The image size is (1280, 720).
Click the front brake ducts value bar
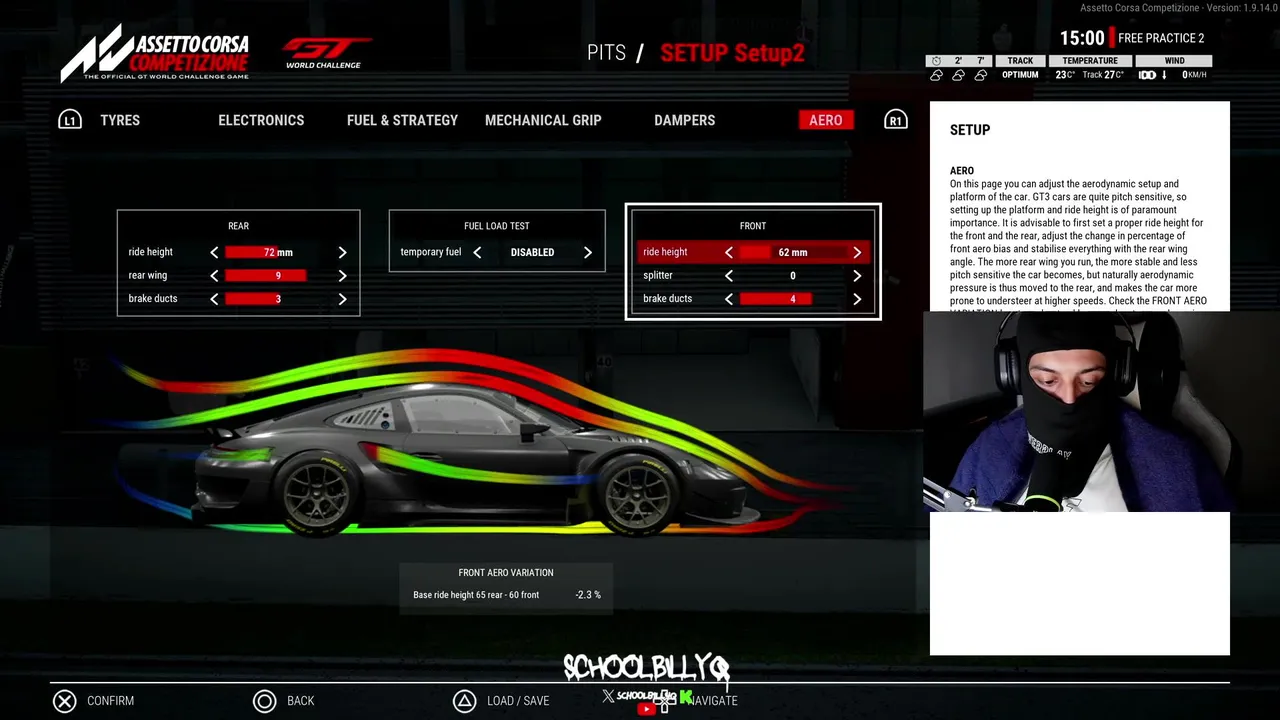[793, 299]
